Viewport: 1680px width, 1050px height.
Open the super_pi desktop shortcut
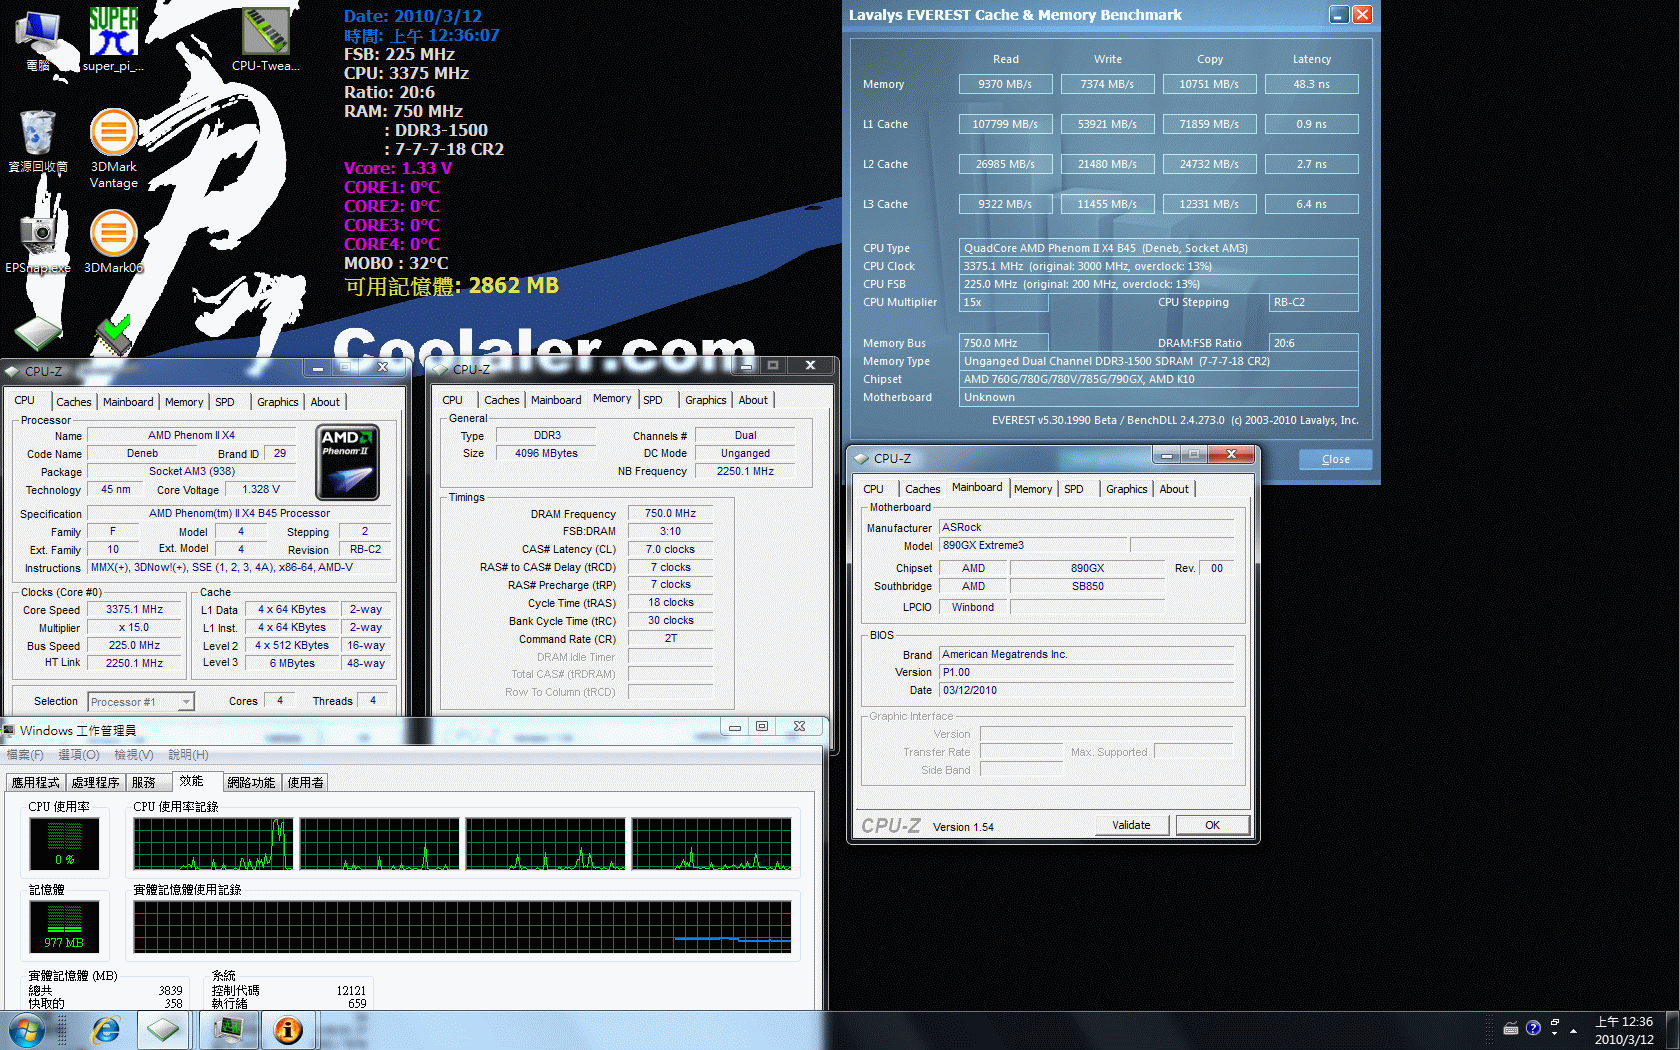(113, 40)
